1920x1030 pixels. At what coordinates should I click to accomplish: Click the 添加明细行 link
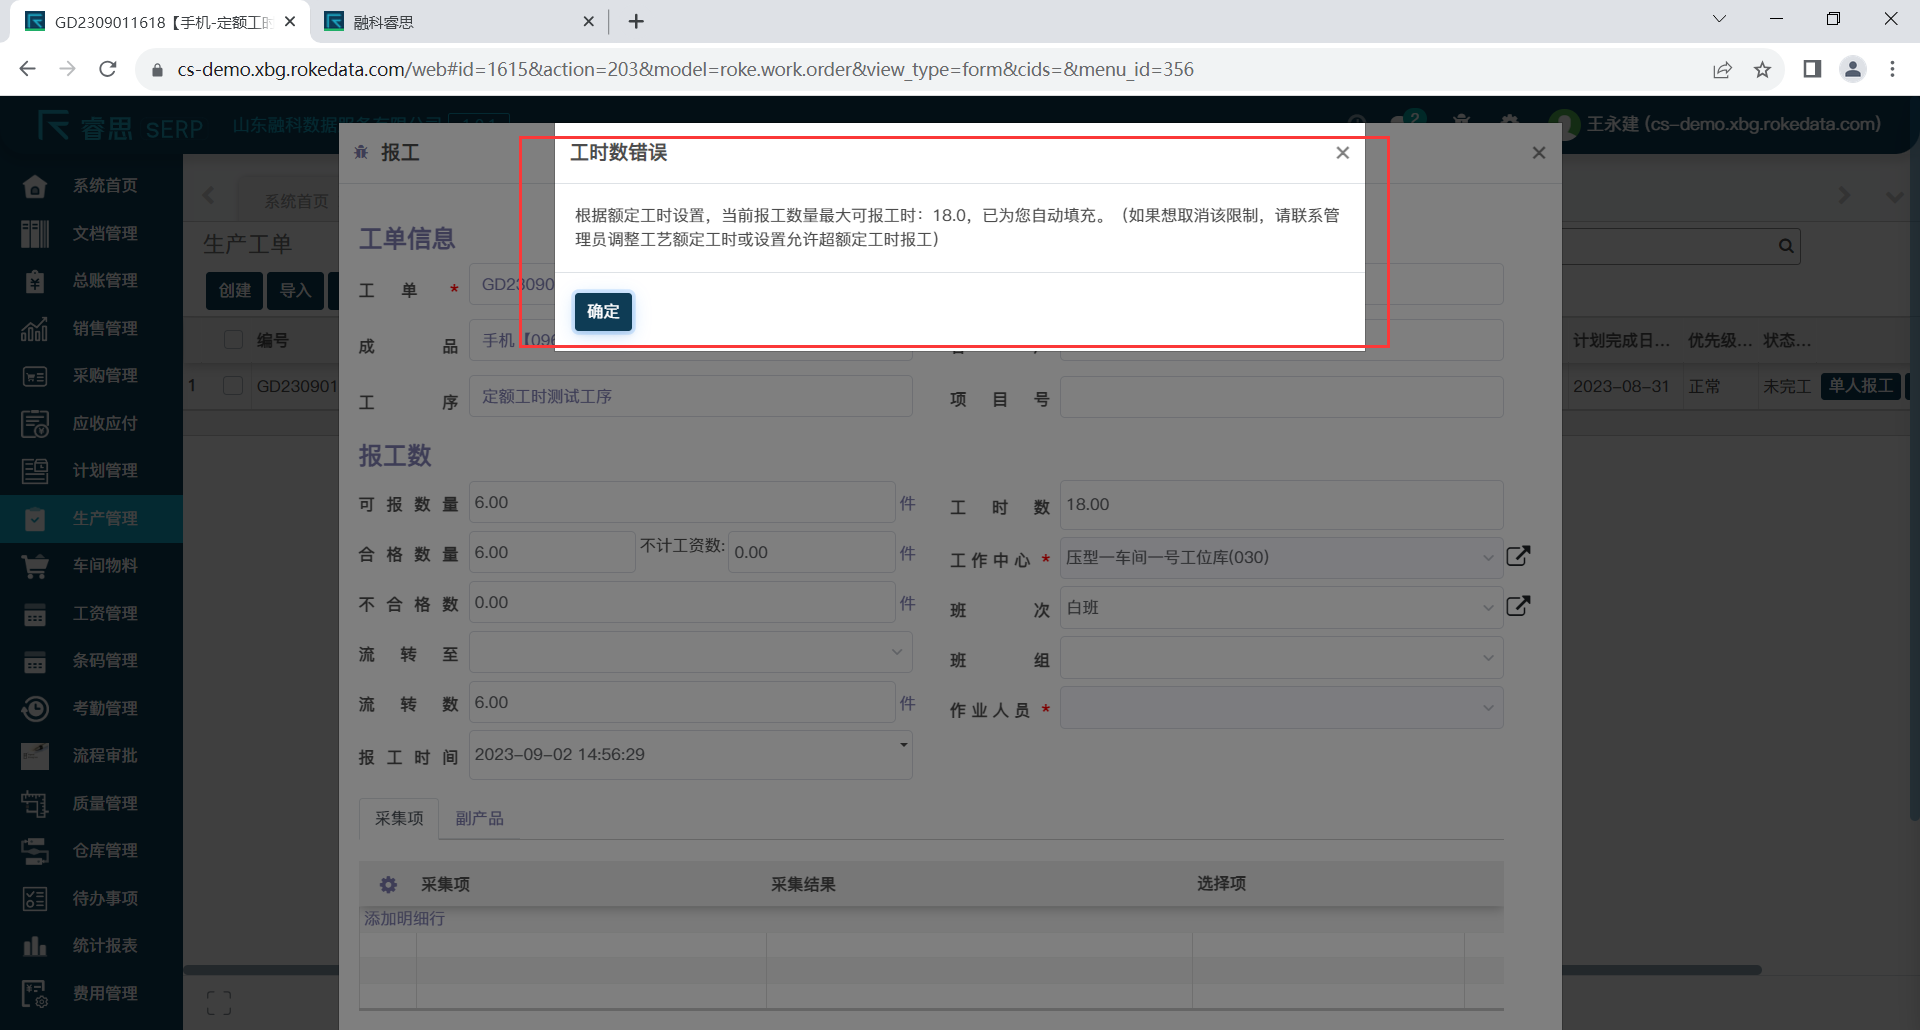(x=404, y=919)
